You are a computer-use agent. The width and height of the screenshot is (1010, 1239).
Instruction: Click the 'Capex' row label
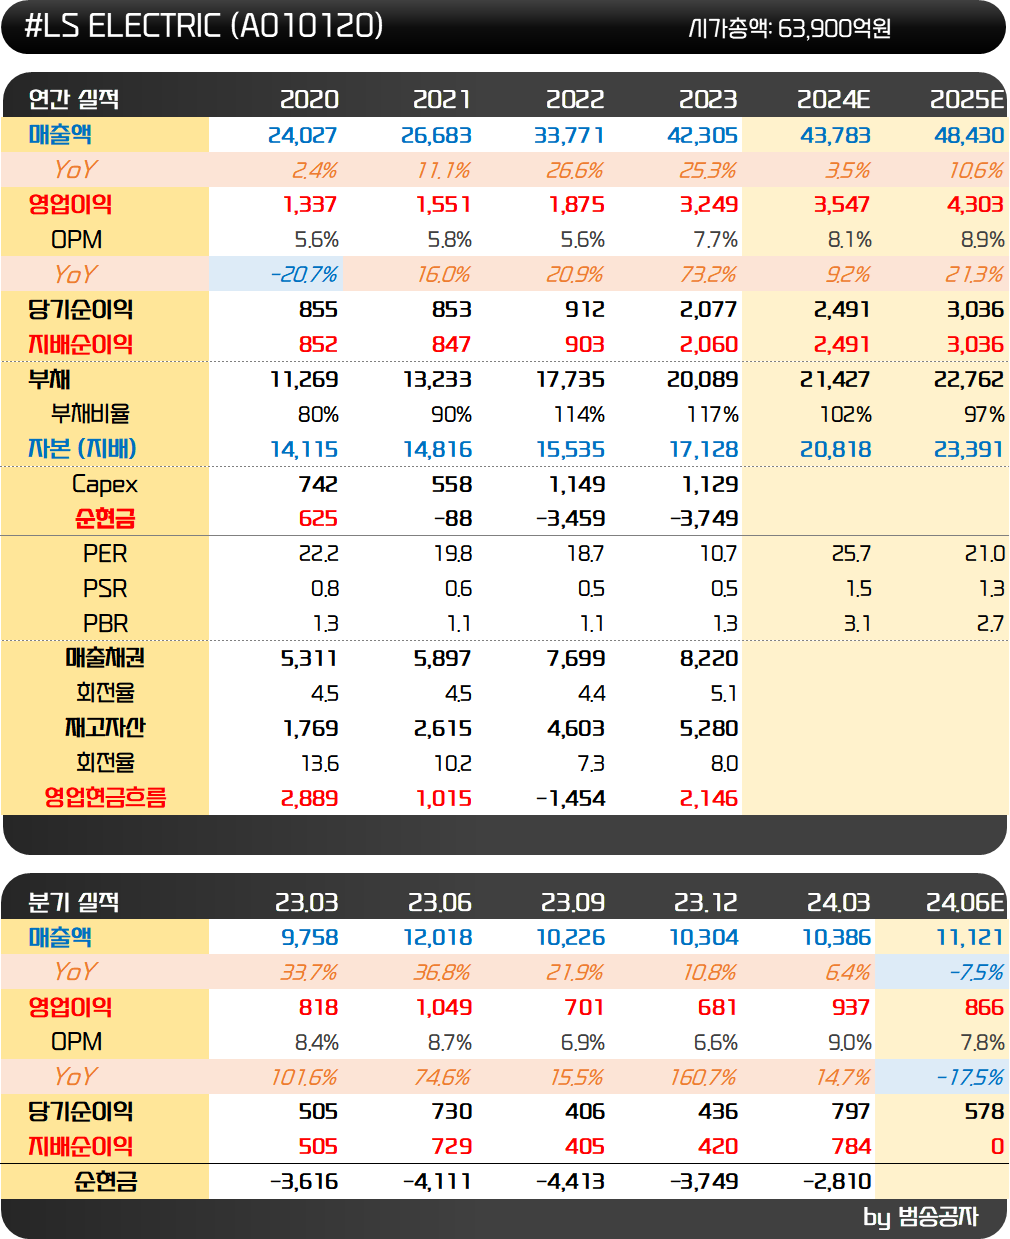(105, 484)
